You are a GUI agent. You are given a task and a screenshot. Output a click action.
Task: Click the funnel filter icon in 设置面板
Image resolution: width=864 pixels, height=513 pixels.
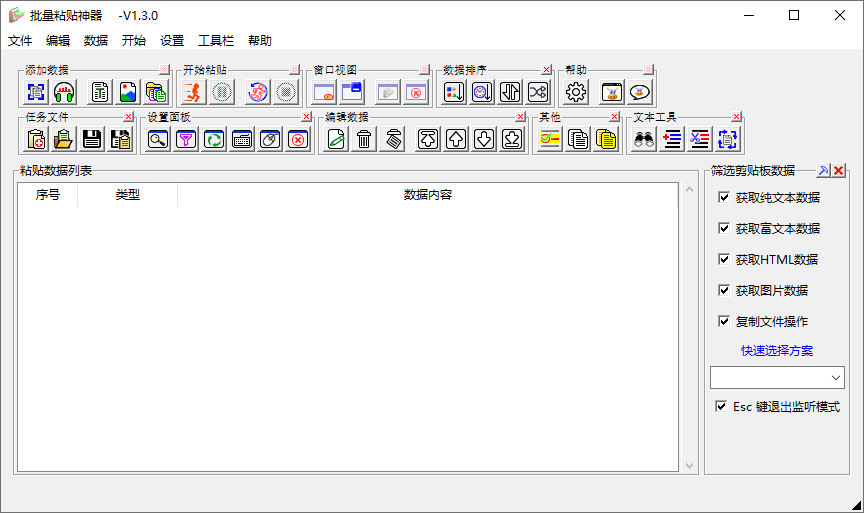pos(186,139)
